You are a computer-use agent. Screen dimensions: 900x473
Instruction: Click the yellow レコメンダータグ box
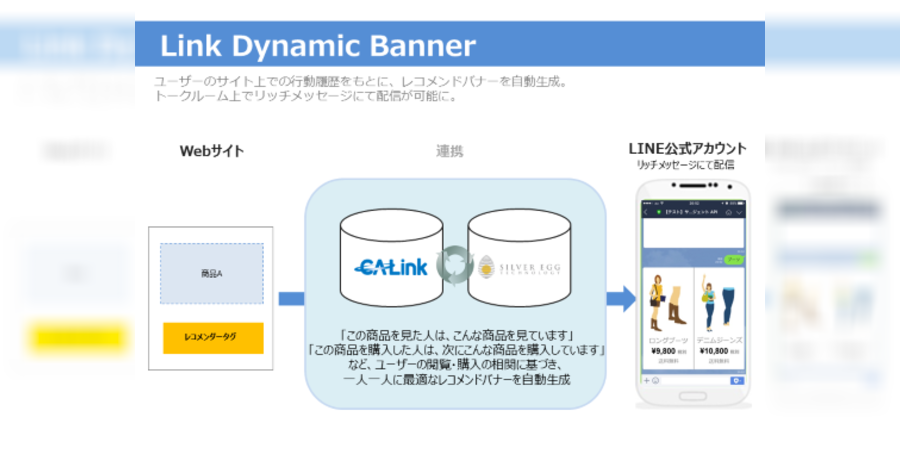pos(213,338)
